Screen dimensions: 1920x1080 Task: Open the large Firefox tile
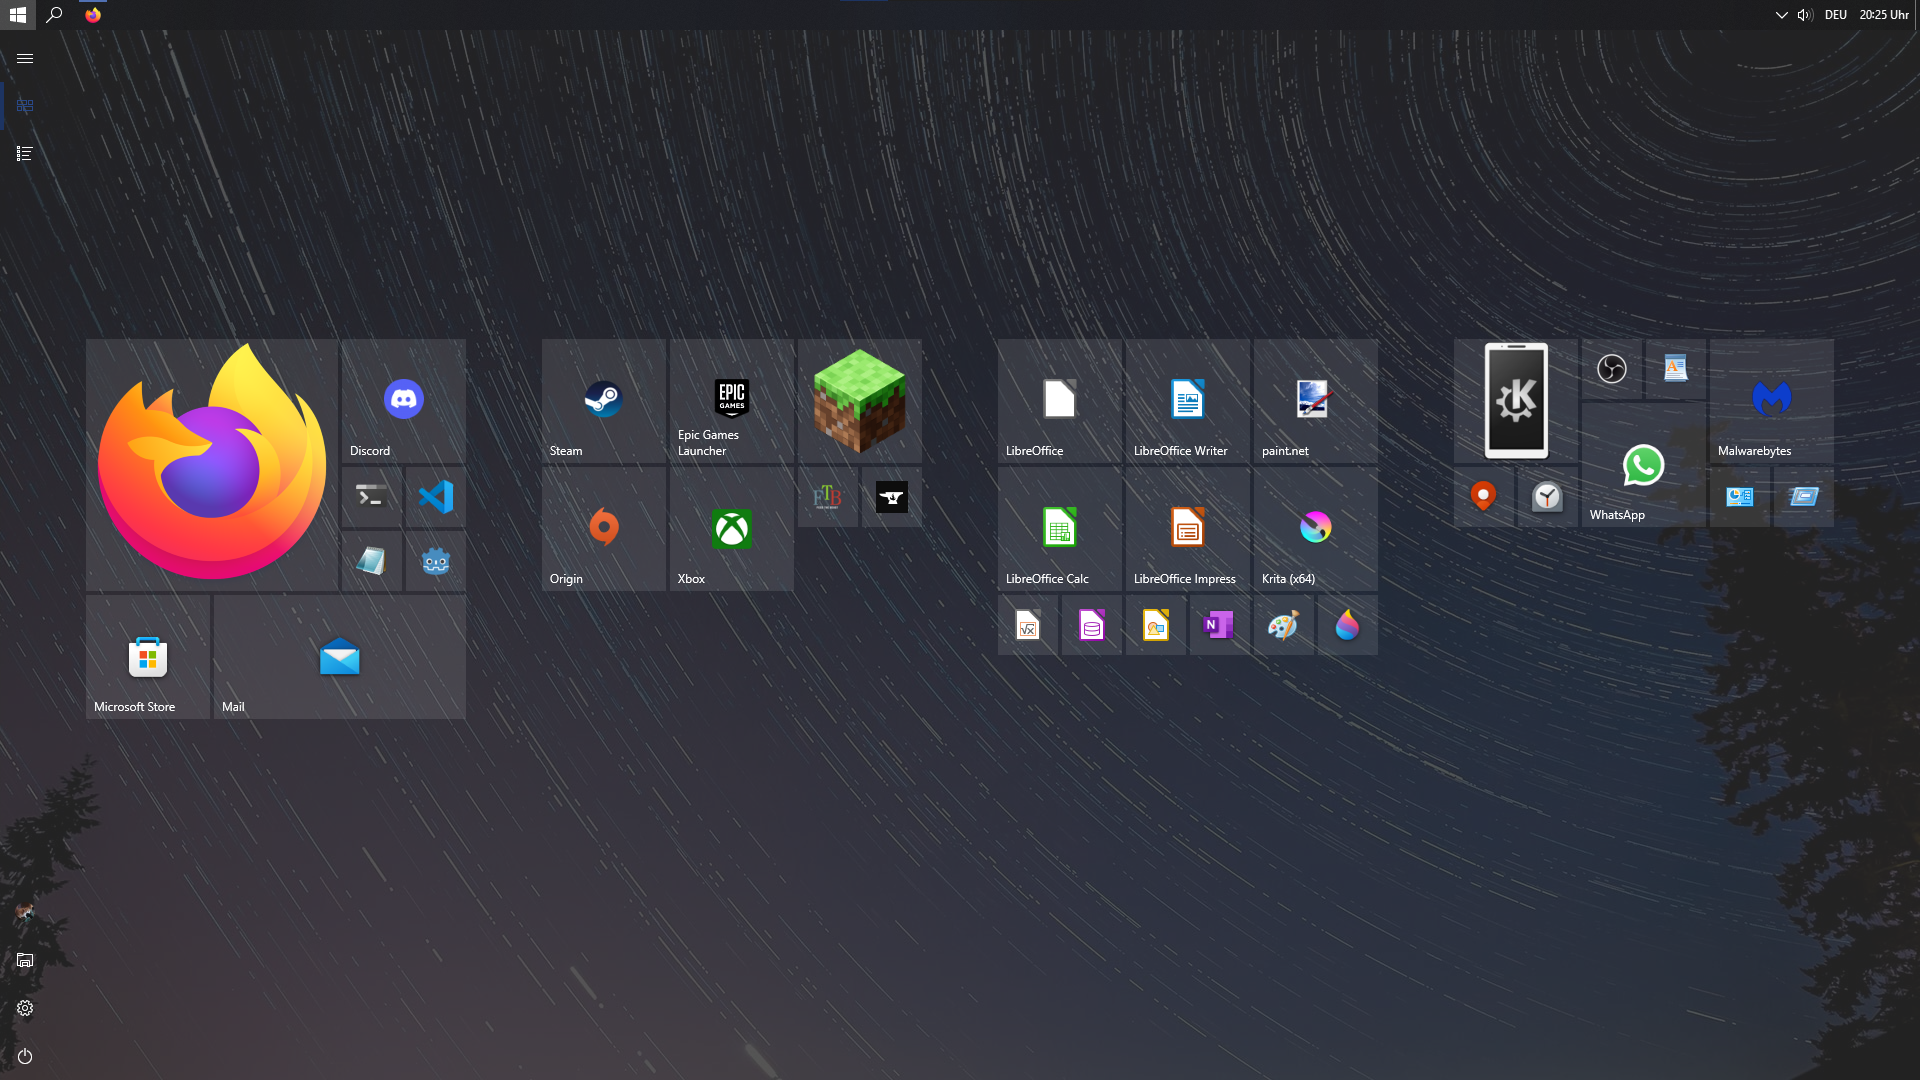(x=212, y=465)
